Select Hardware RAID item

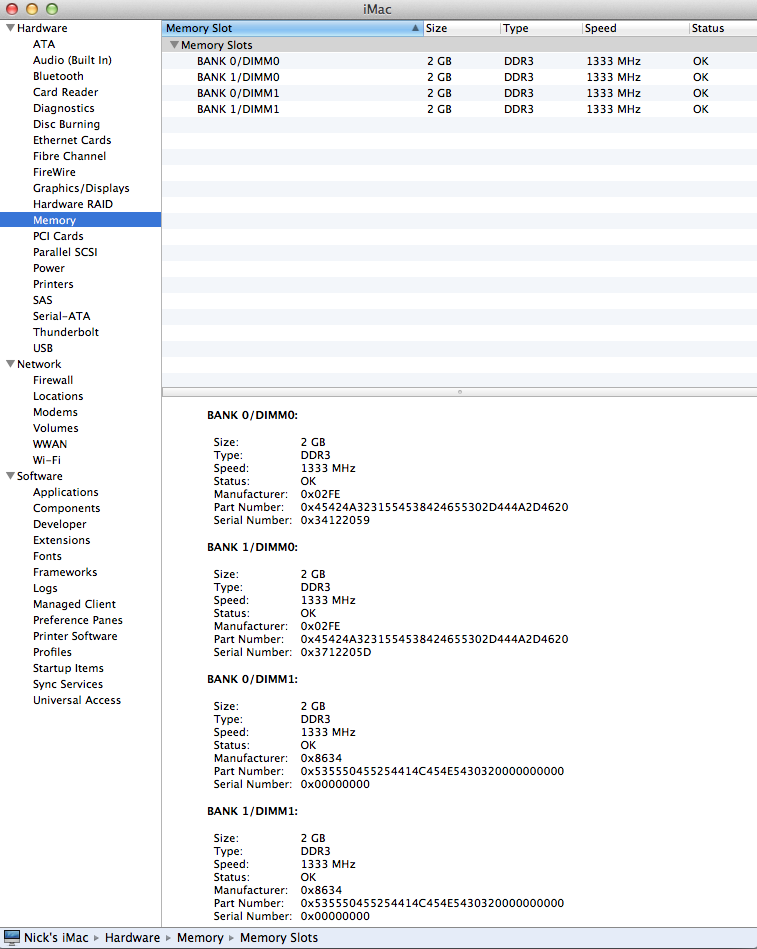(73, 204)
